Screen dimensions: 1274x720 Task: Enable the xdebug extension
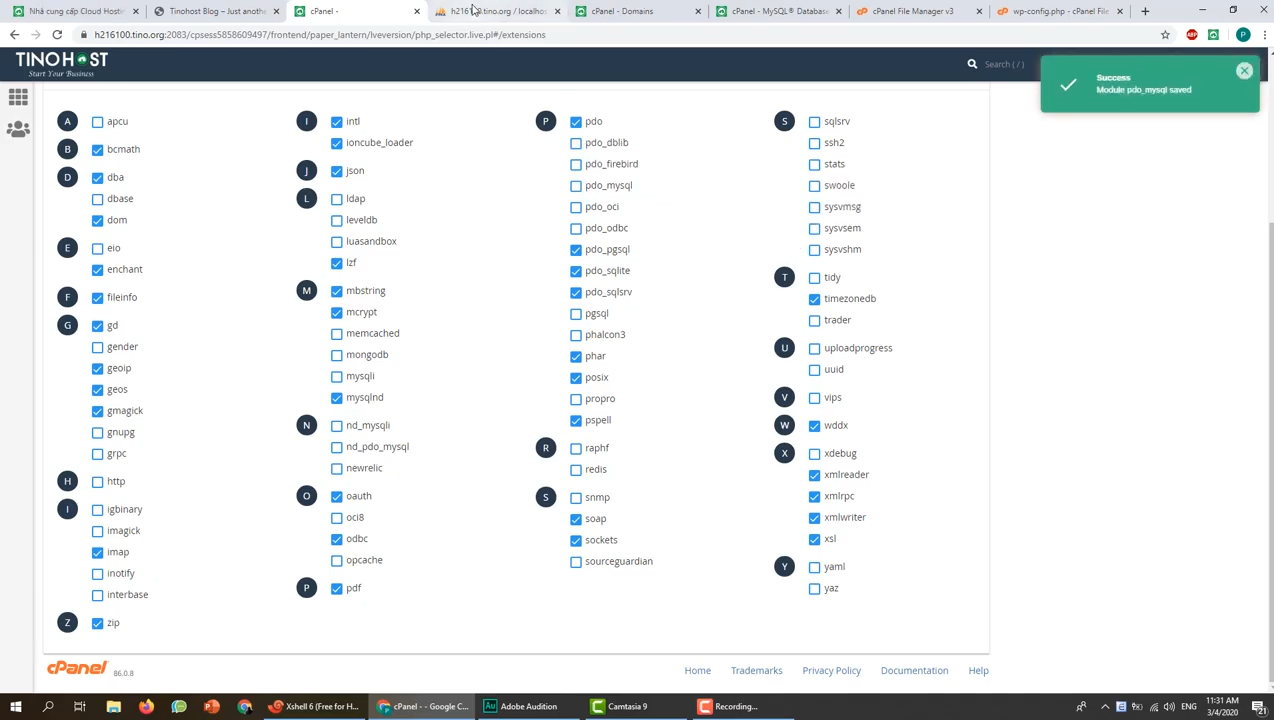(815, 454)
